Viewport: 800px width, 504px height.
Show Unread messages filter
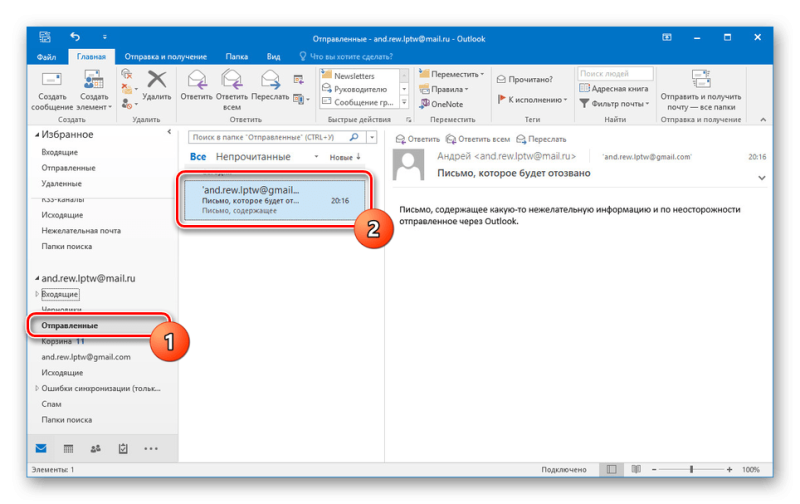(x=253, y=157)
